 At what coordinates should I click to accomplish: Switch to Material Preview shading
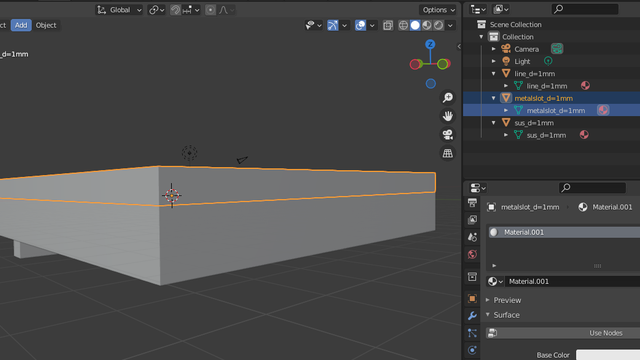427,25
